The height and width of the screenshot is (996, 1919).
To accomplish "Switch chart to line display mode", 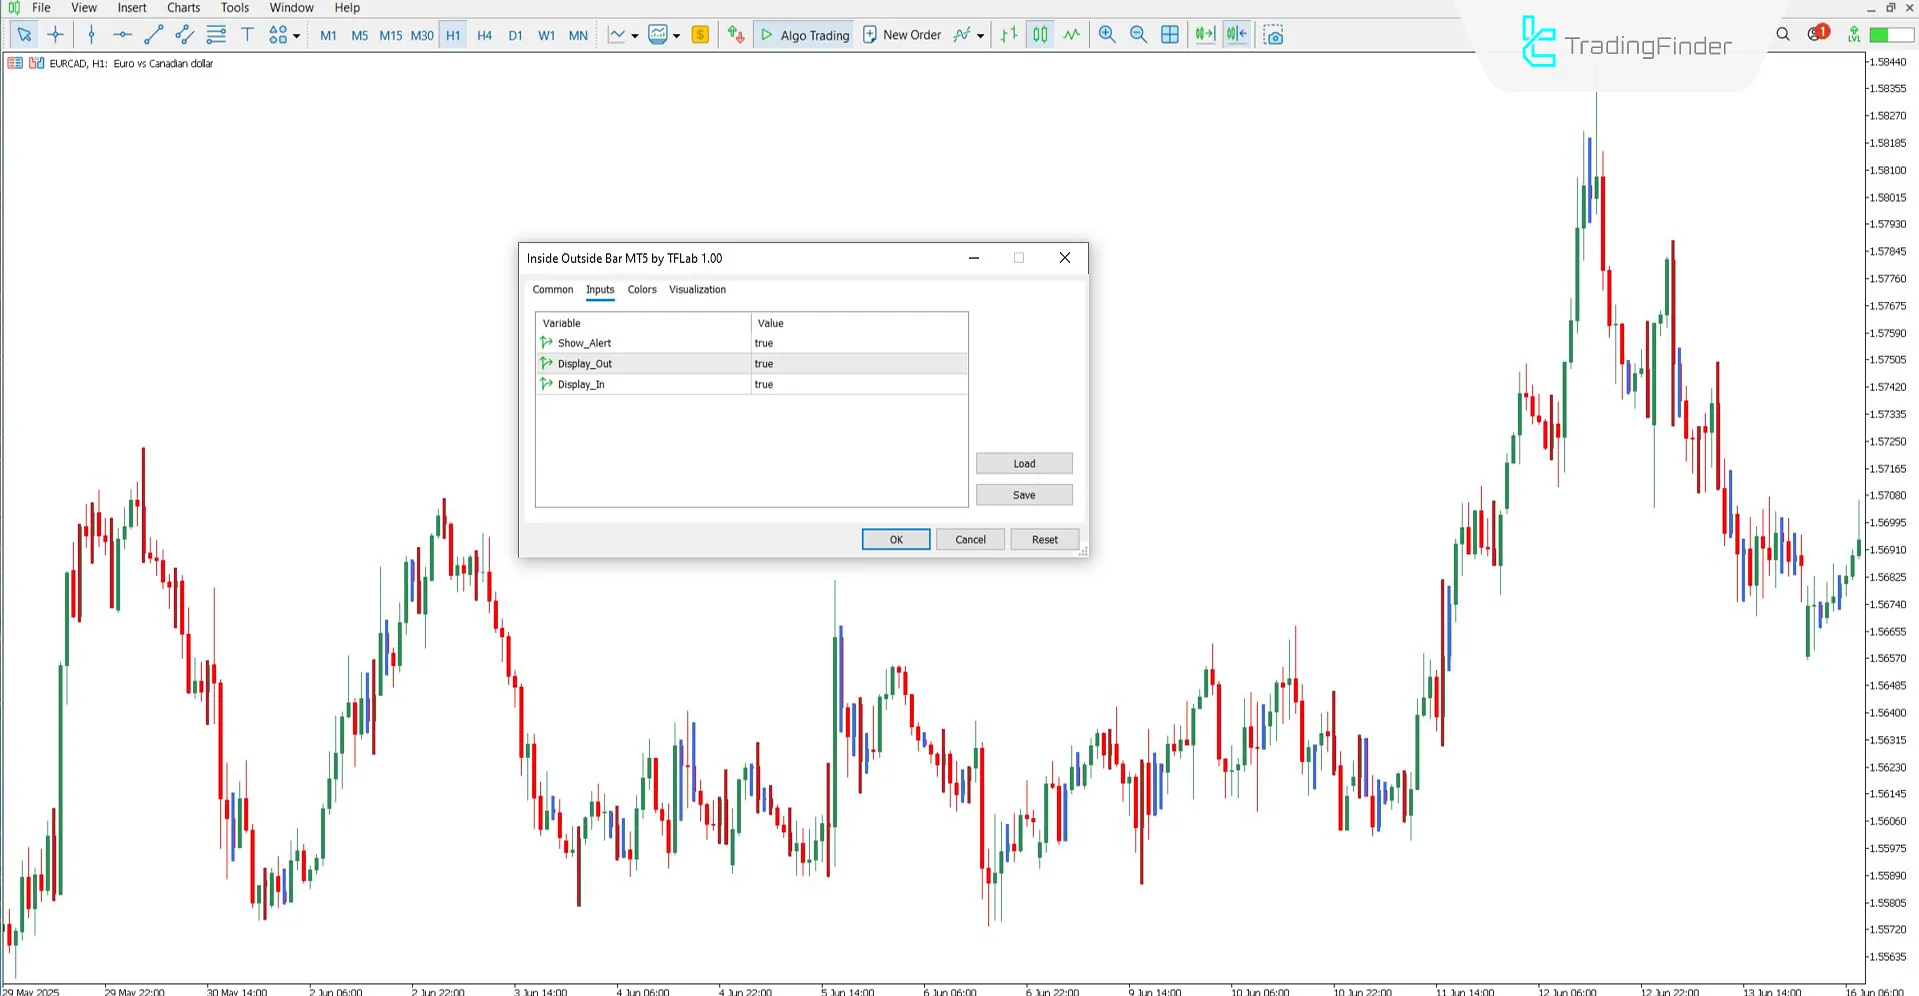I will pos(1071,34).
